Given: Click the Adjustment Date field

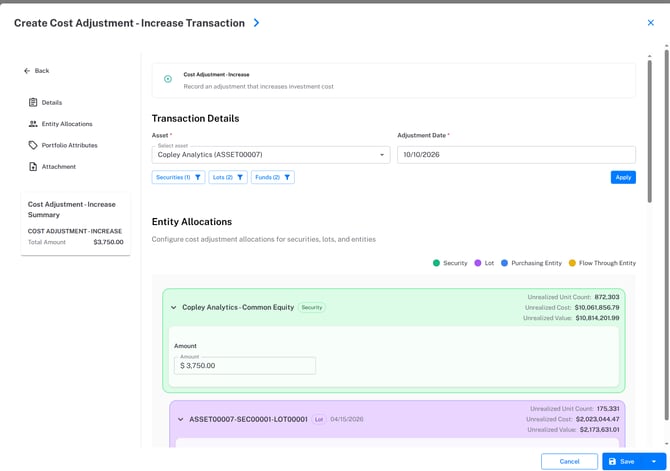Looking at the screenshot, I should click(516, 155).
